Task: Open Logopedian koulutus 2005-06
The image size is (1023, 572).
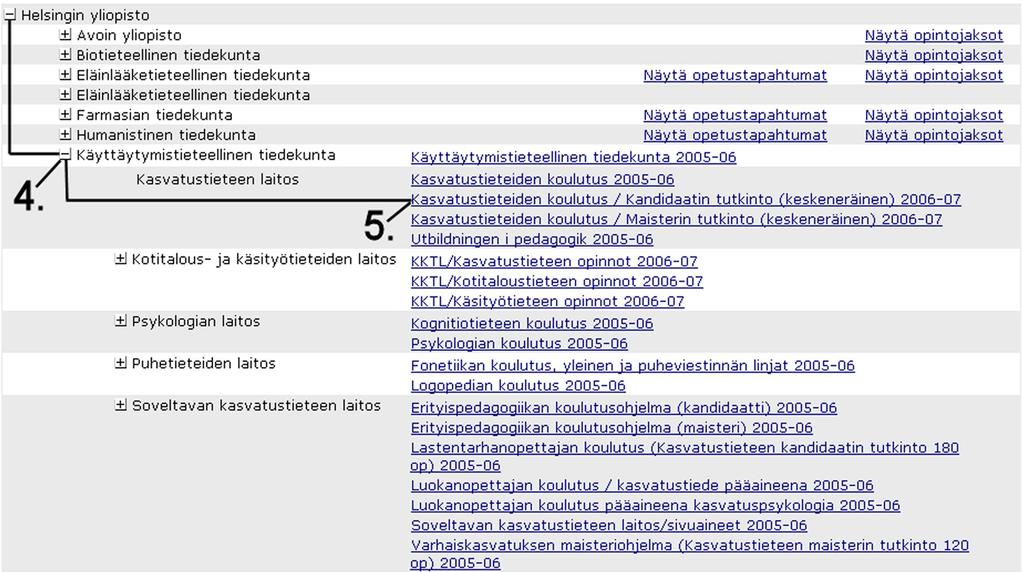Action: [x=518, y=385]
